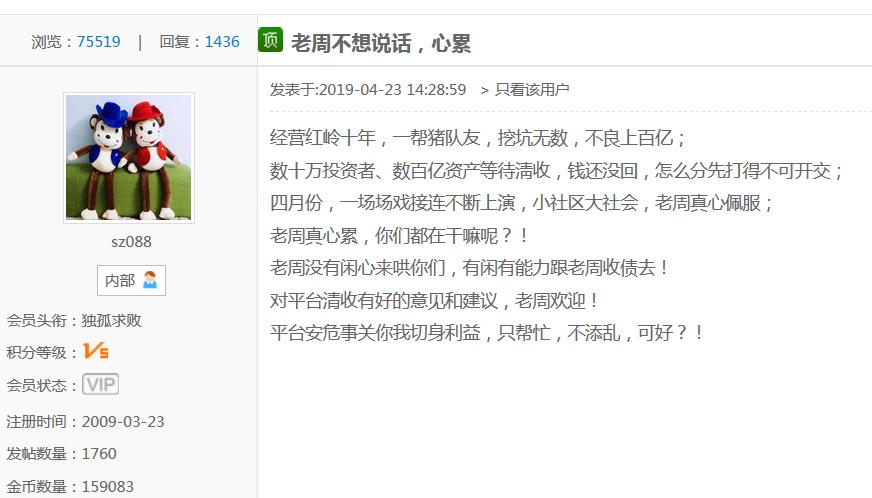Click the post count 1760
Image resolution: width=872 pixels, height=498 pixels.
pyautogui.click(x=99, y=454)
